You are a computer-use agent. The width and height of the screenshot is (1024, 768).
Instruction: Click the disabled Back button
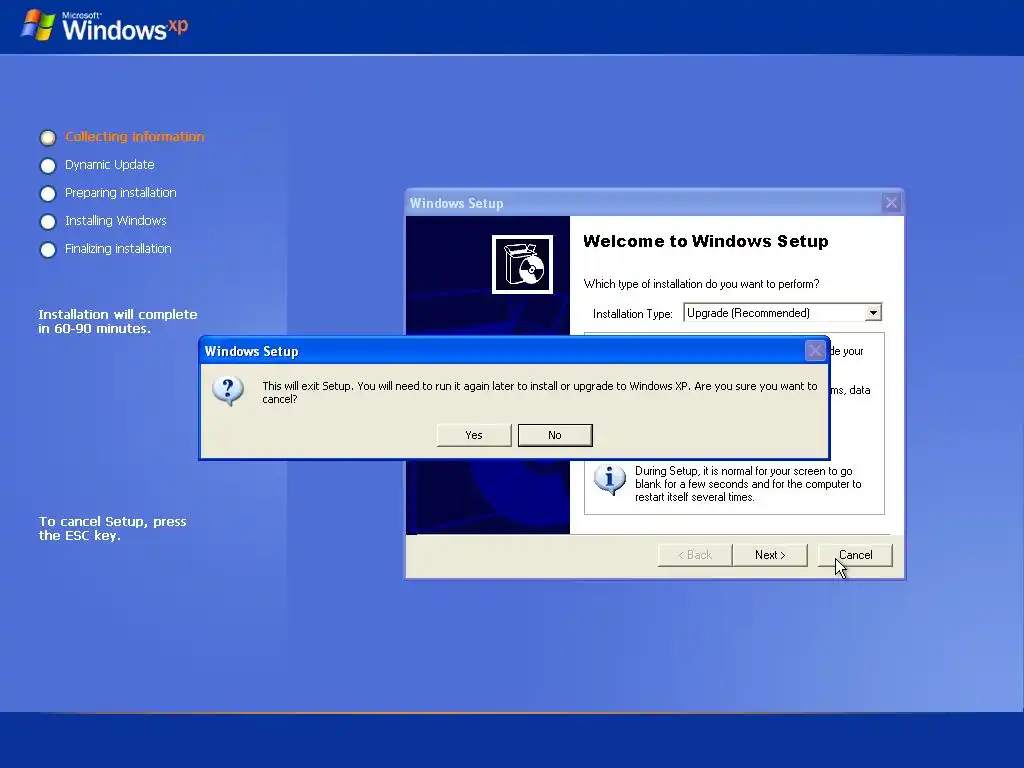695,555
